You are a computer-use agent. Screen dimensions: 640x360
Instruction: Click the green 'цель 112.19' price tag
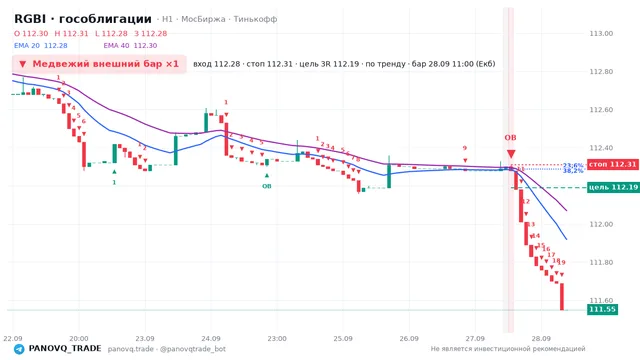[x=613, y=187]
